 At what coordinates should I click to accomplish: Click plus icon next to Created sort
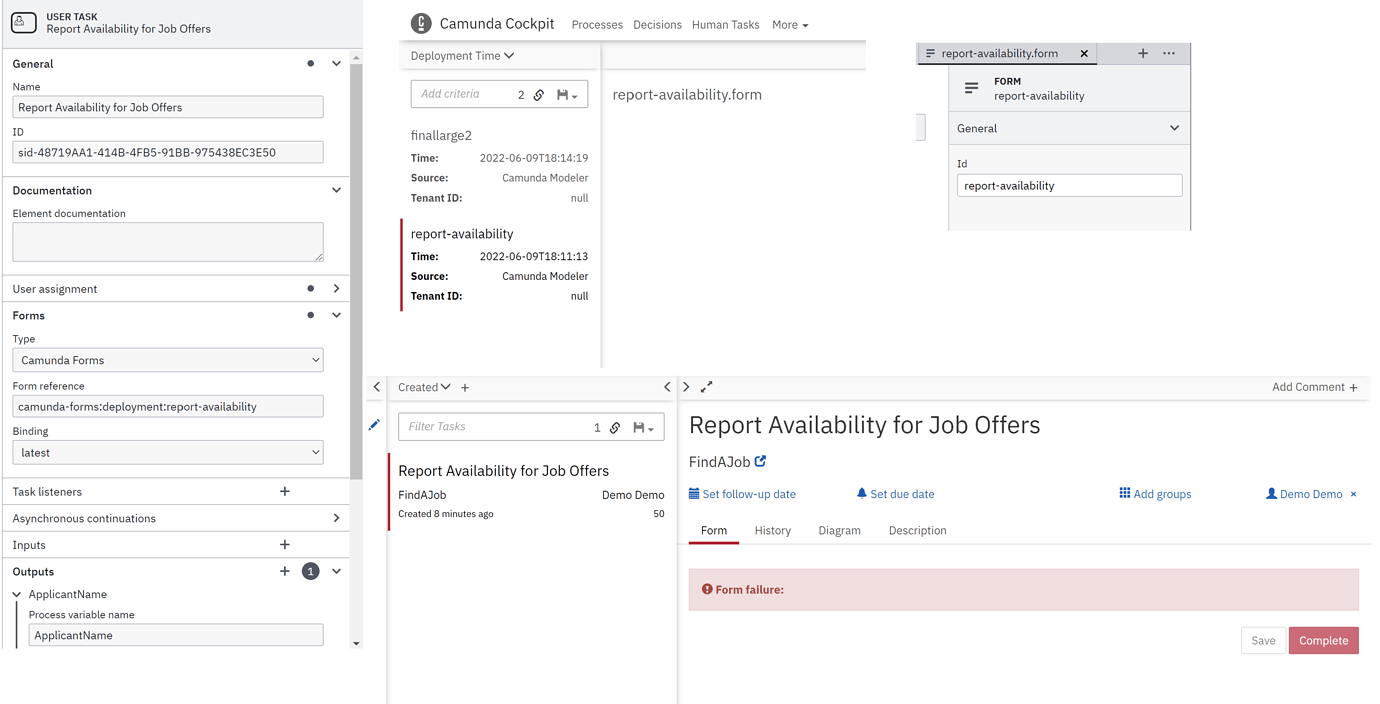coord(465,388)
